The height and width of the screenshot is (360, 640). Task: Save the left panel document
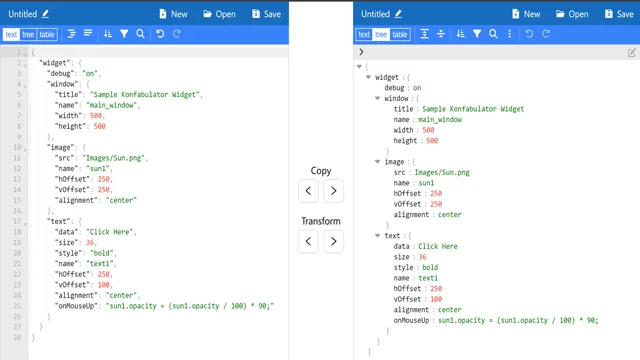267,14
